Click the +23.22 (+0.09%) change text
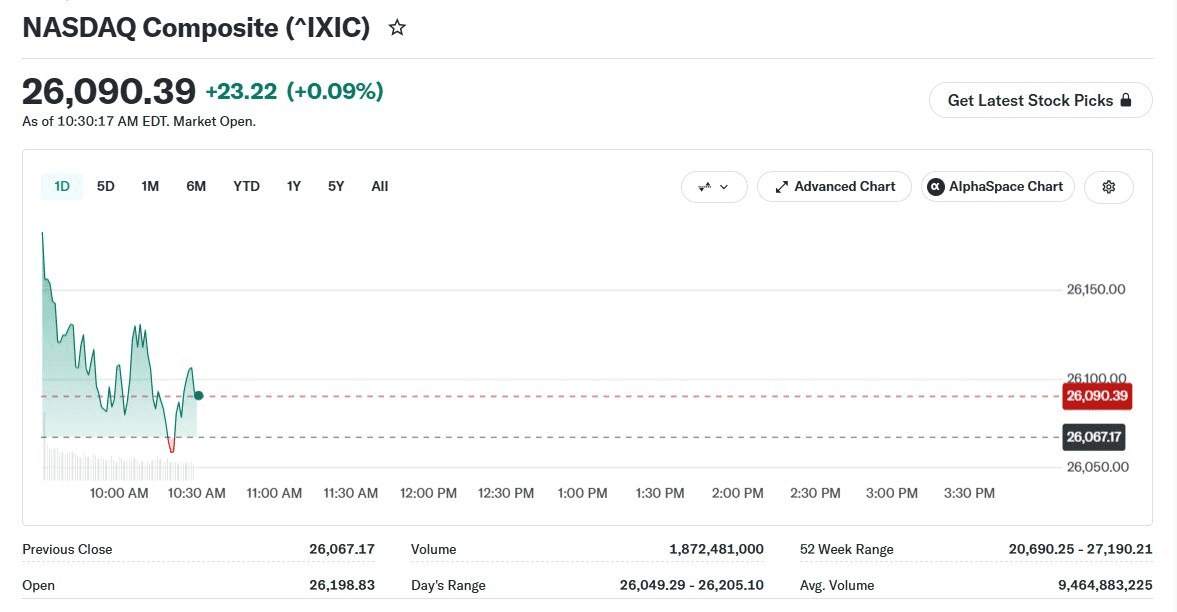 click(294, 92)
